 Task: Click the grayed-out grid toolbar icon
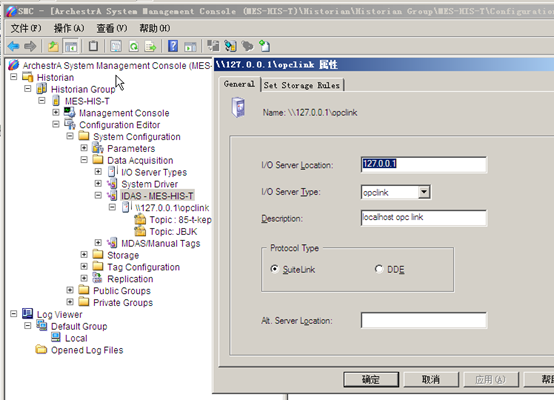point(213,46)
